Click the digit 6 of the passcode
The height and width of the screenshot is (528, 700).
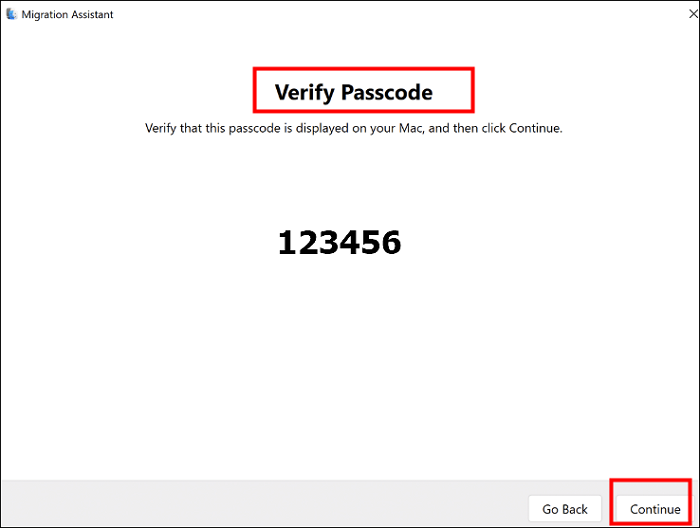pos(391,242)
